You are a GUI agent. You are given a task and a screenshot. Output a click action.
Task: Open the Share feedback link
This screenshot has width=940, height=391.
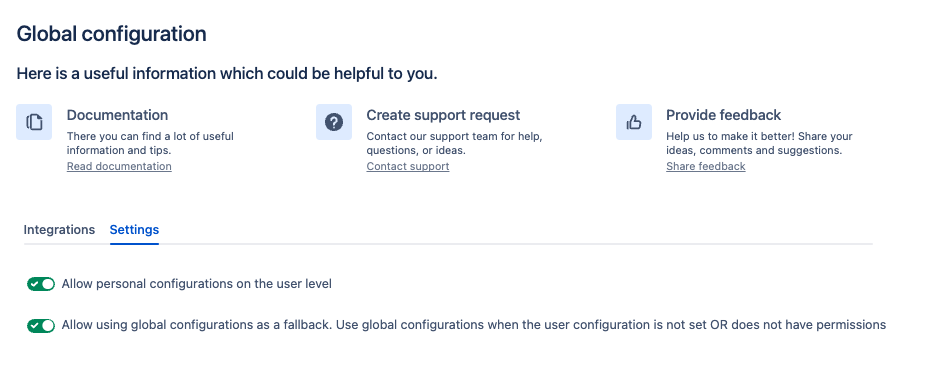click(x=706, y=166)
